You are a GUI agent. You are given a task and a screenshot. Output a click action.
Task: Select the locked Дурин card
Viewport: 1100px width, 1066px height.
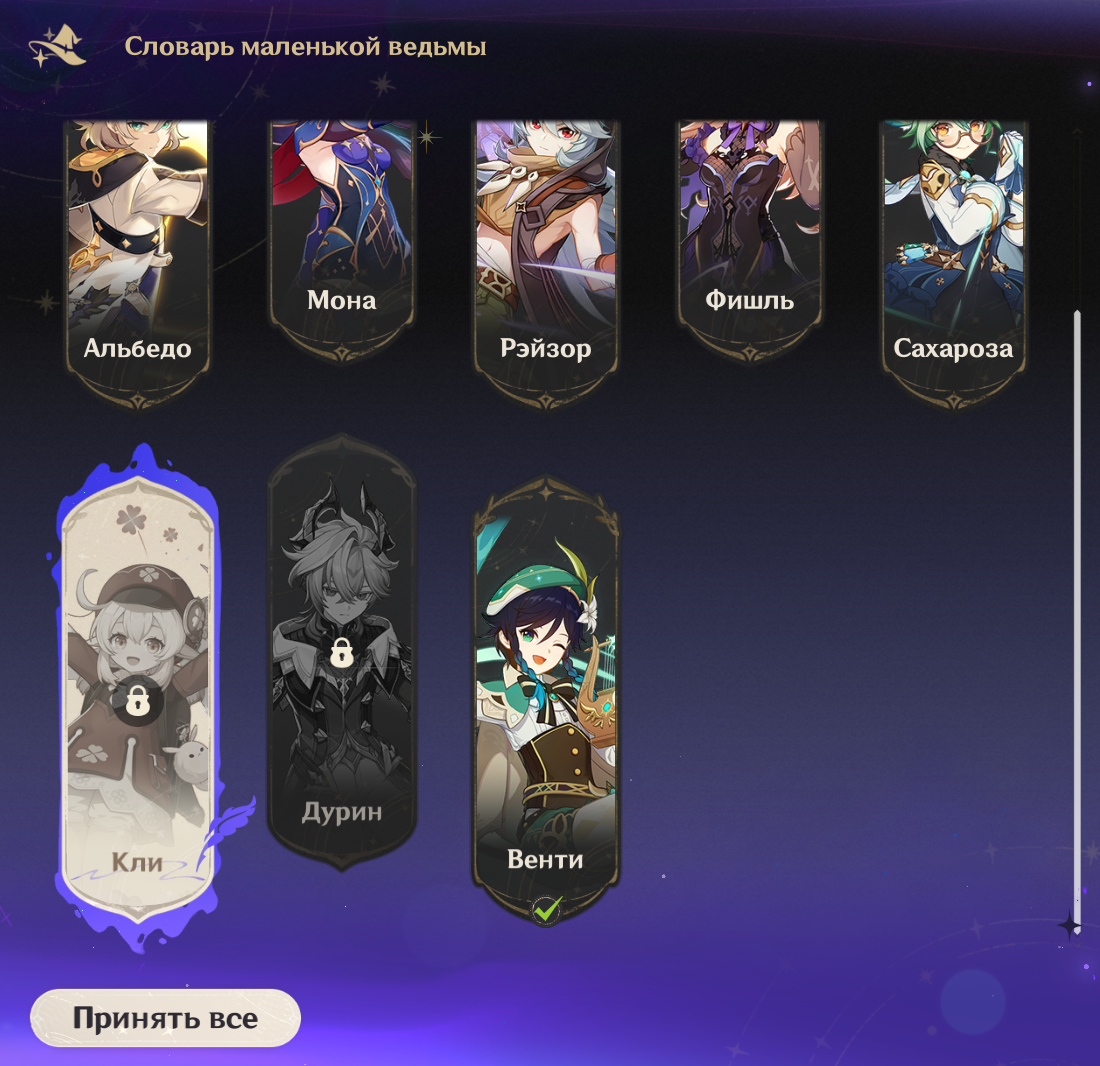click(342, 652)
